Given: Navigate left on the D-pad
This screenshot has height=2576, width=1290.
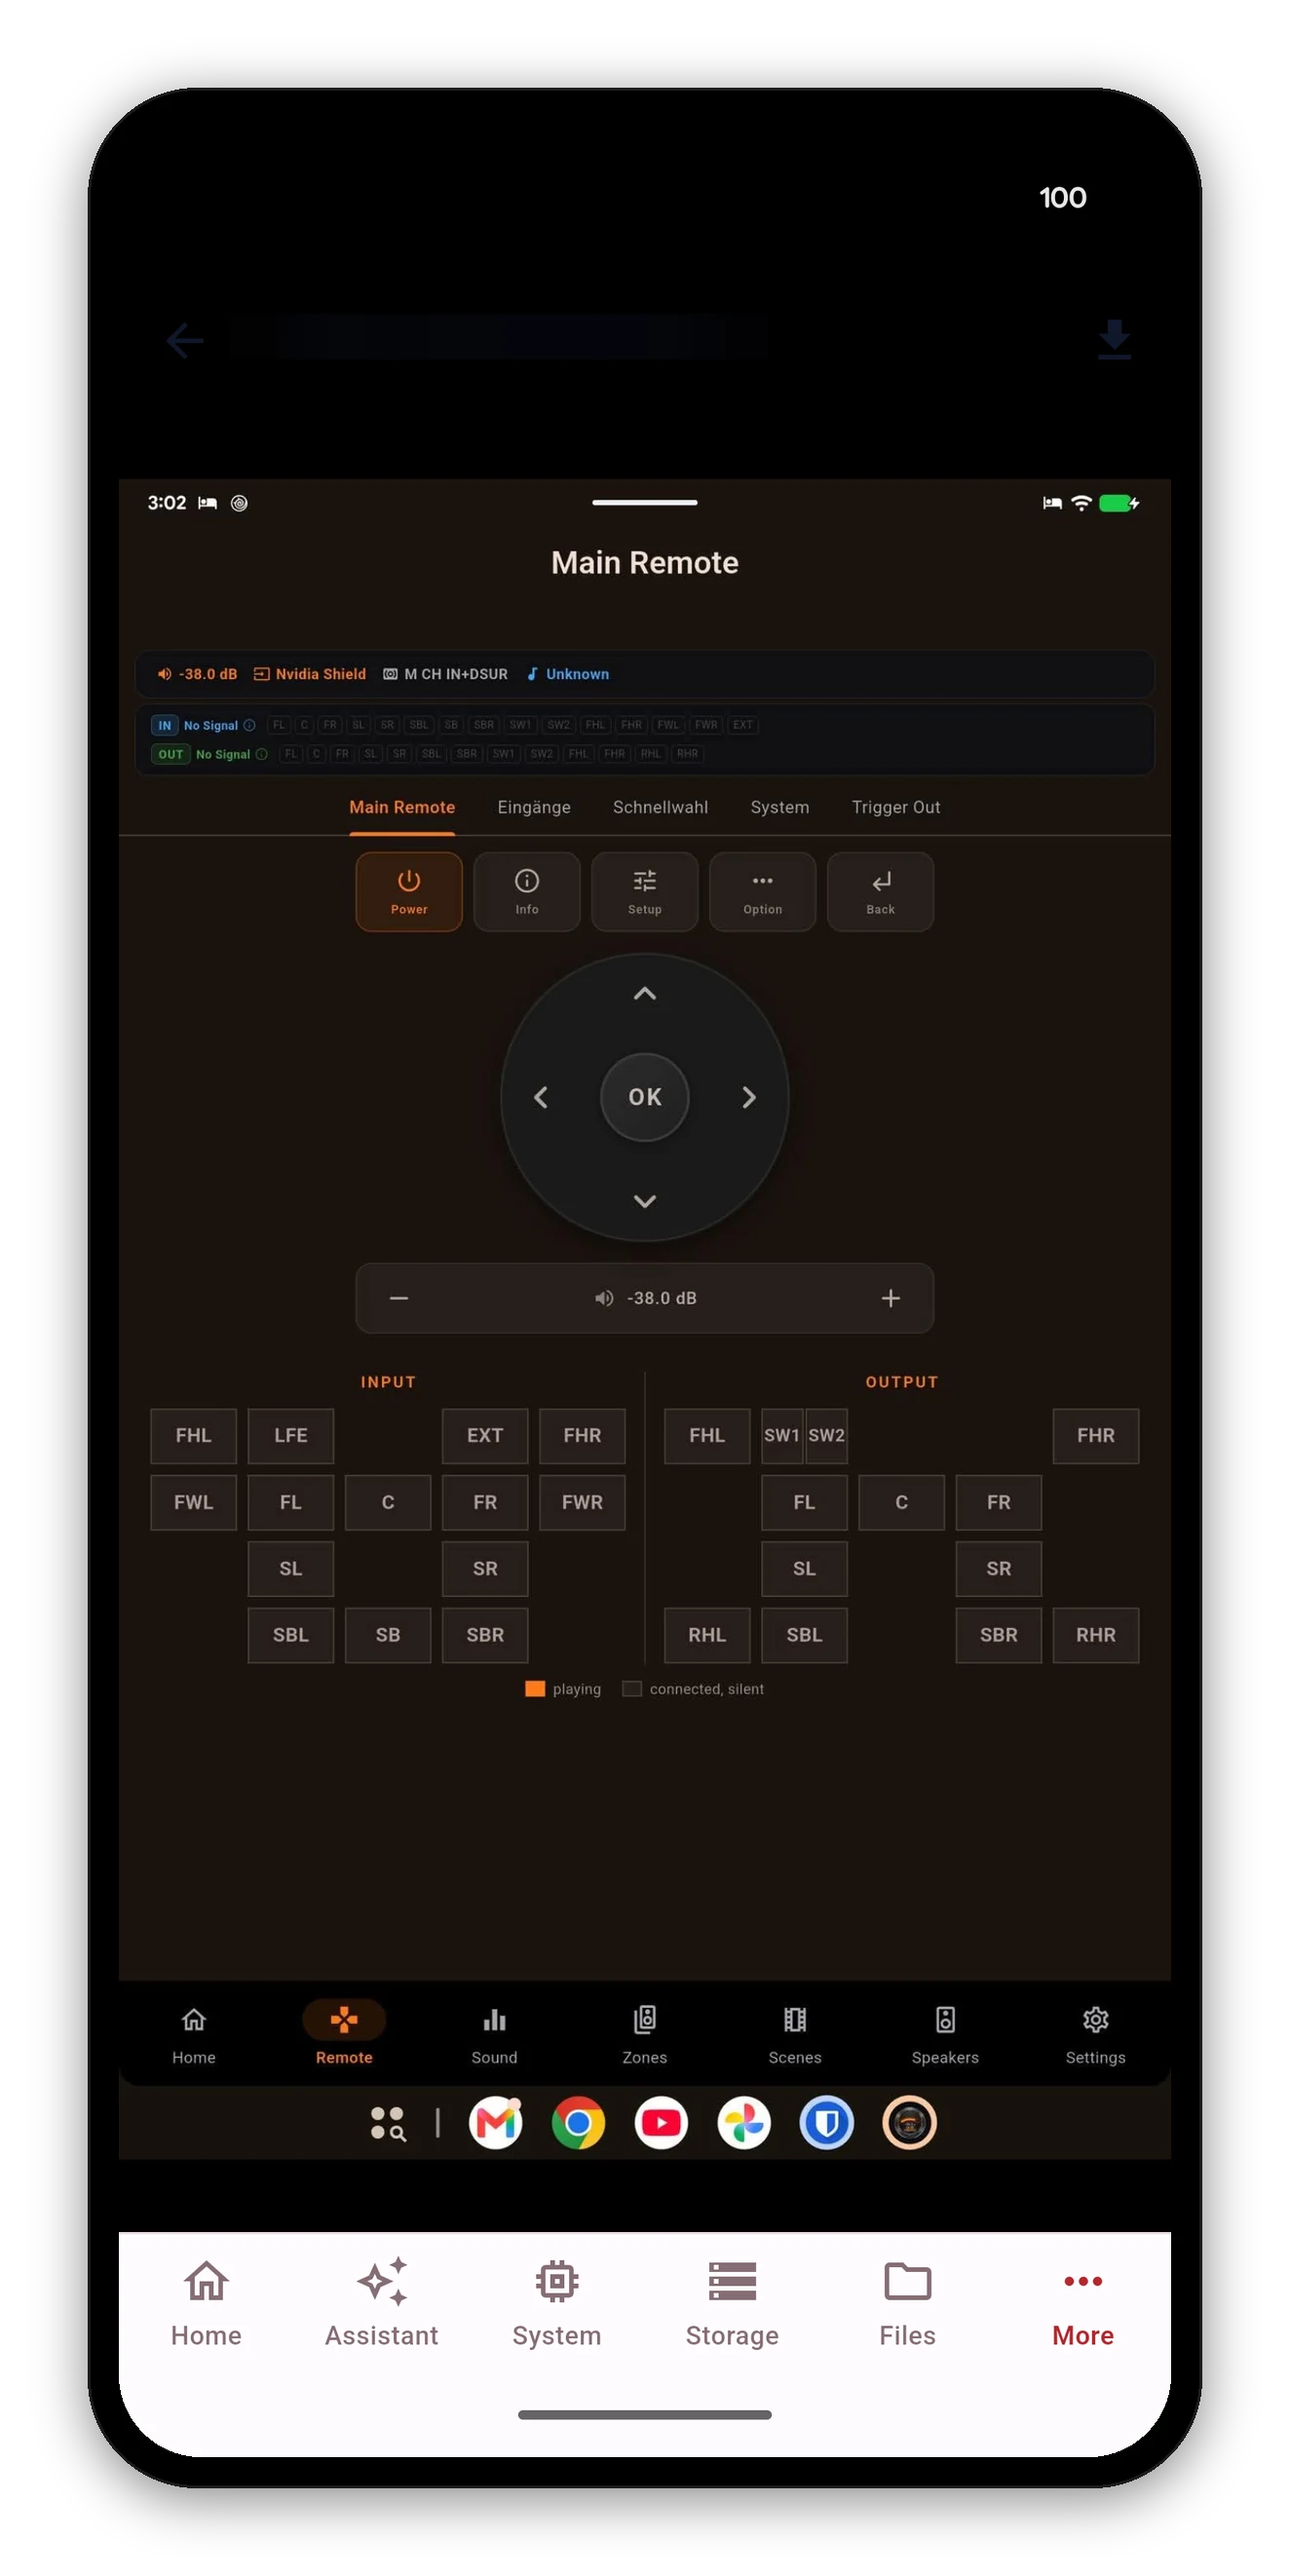Looking at the screenshot, I should tap(541, 1097).
